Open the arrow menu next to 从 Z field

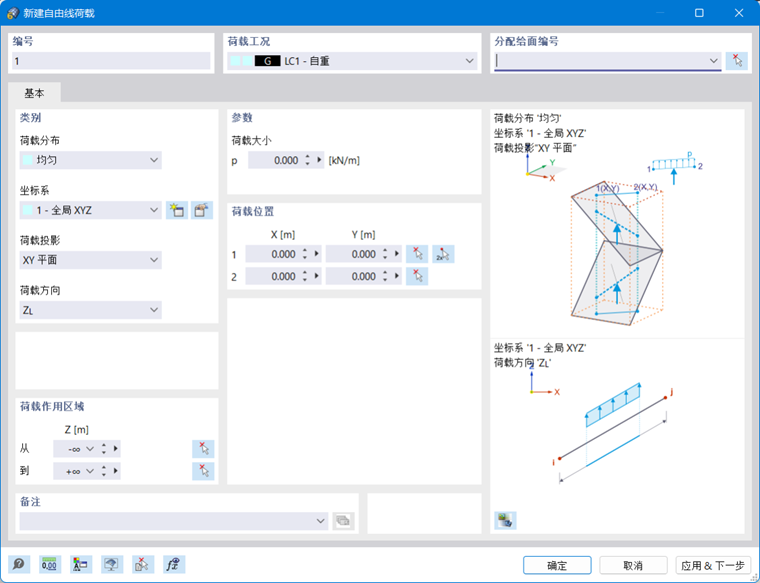click(x=115, y=449)
